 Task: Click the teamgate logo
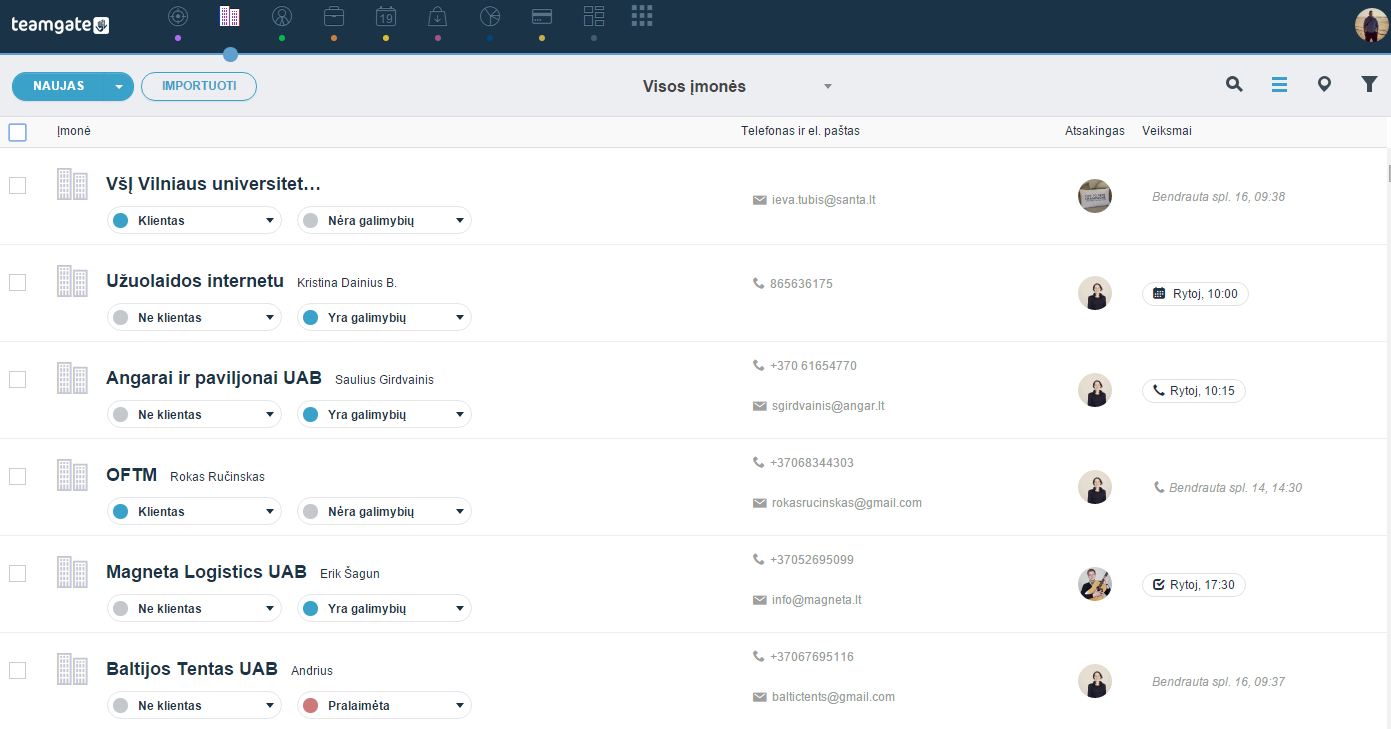[x=60, y=25]
